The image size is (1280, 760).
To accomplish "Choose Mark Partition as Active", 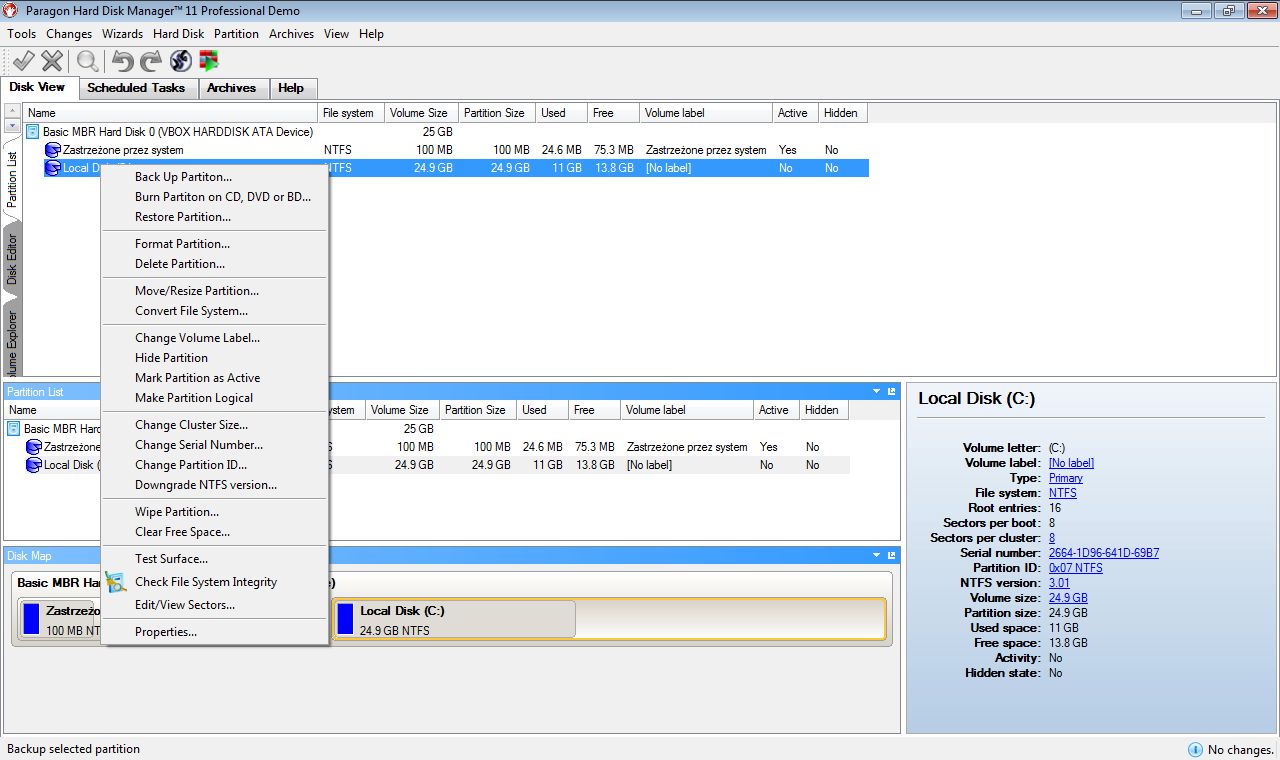I will coord(197,378).
